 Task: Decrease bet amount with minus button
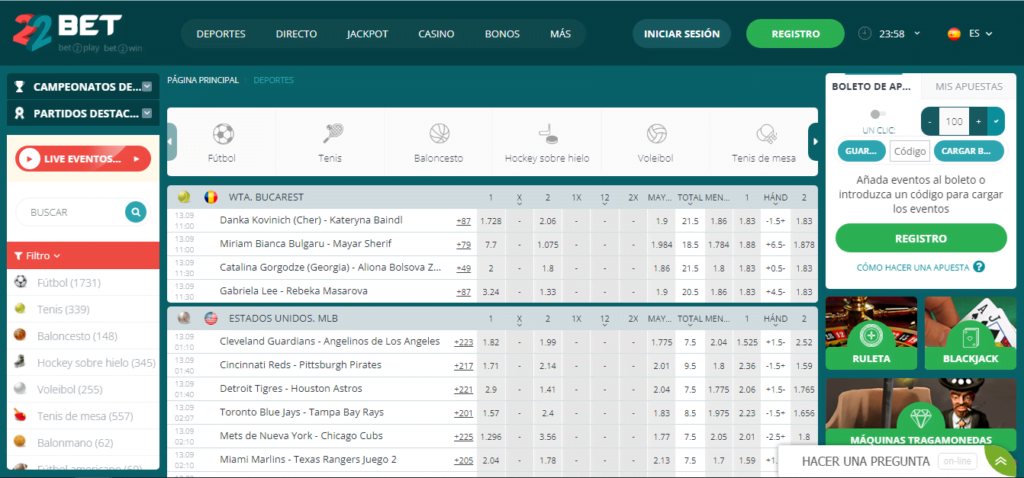point(930,121)
